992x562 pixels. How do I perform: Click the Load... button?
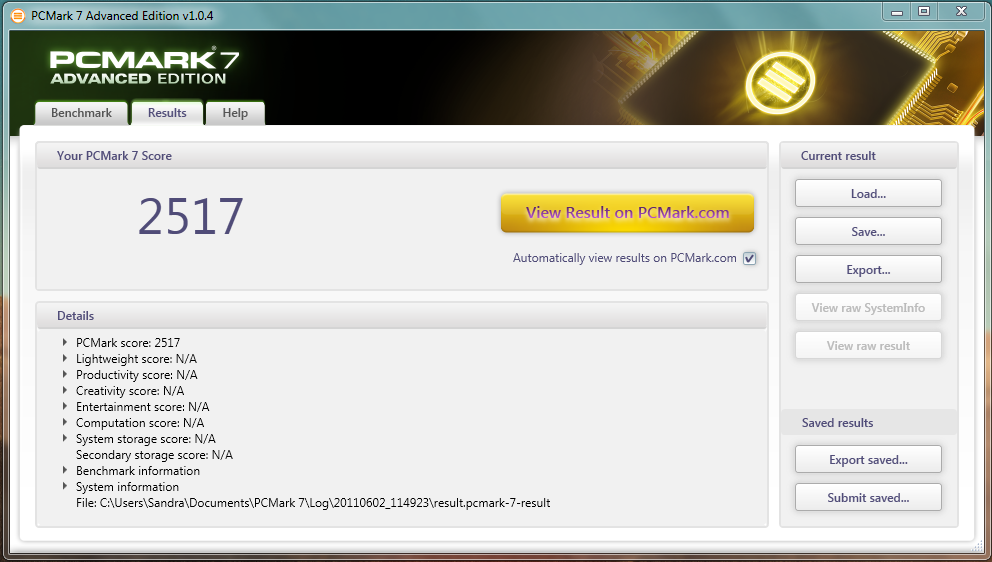[868, 194]
